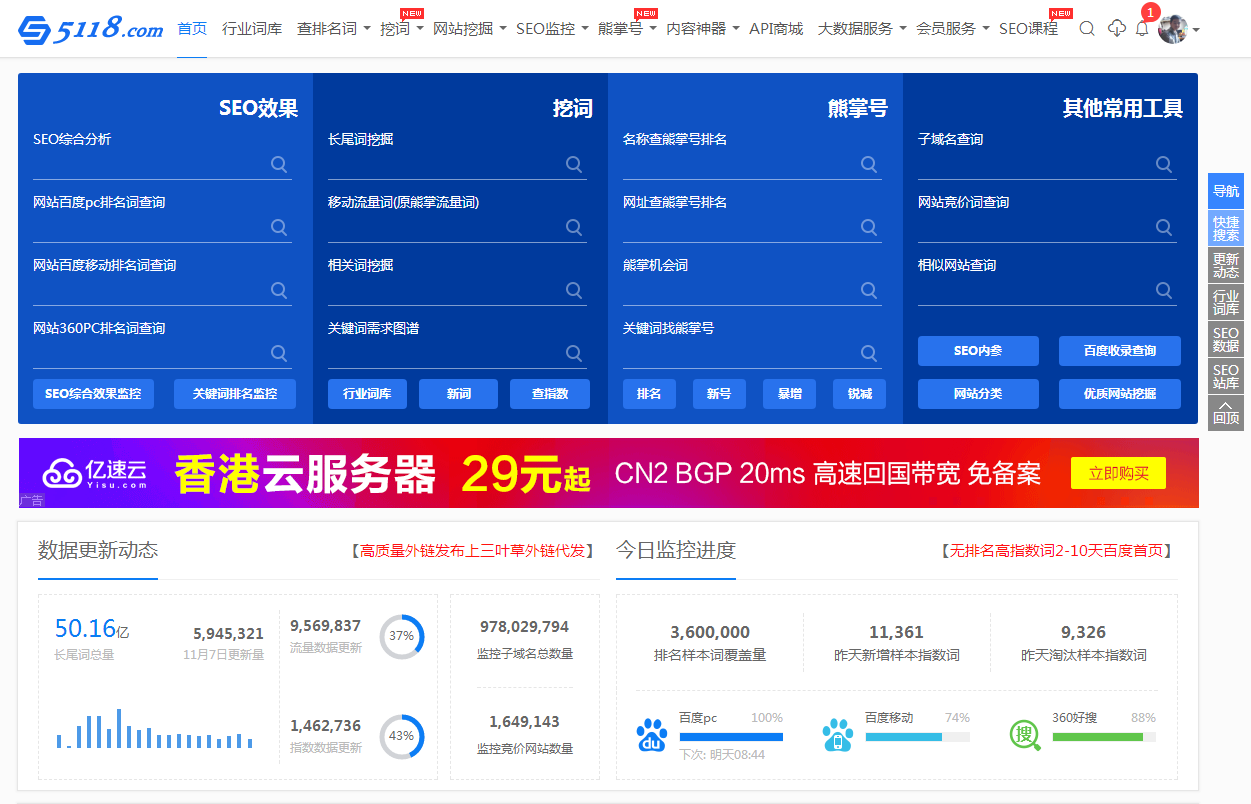Click 立即购买 on ad banner
Image resolution: width=1251 pixels, height=804 pixels.
1118,473
